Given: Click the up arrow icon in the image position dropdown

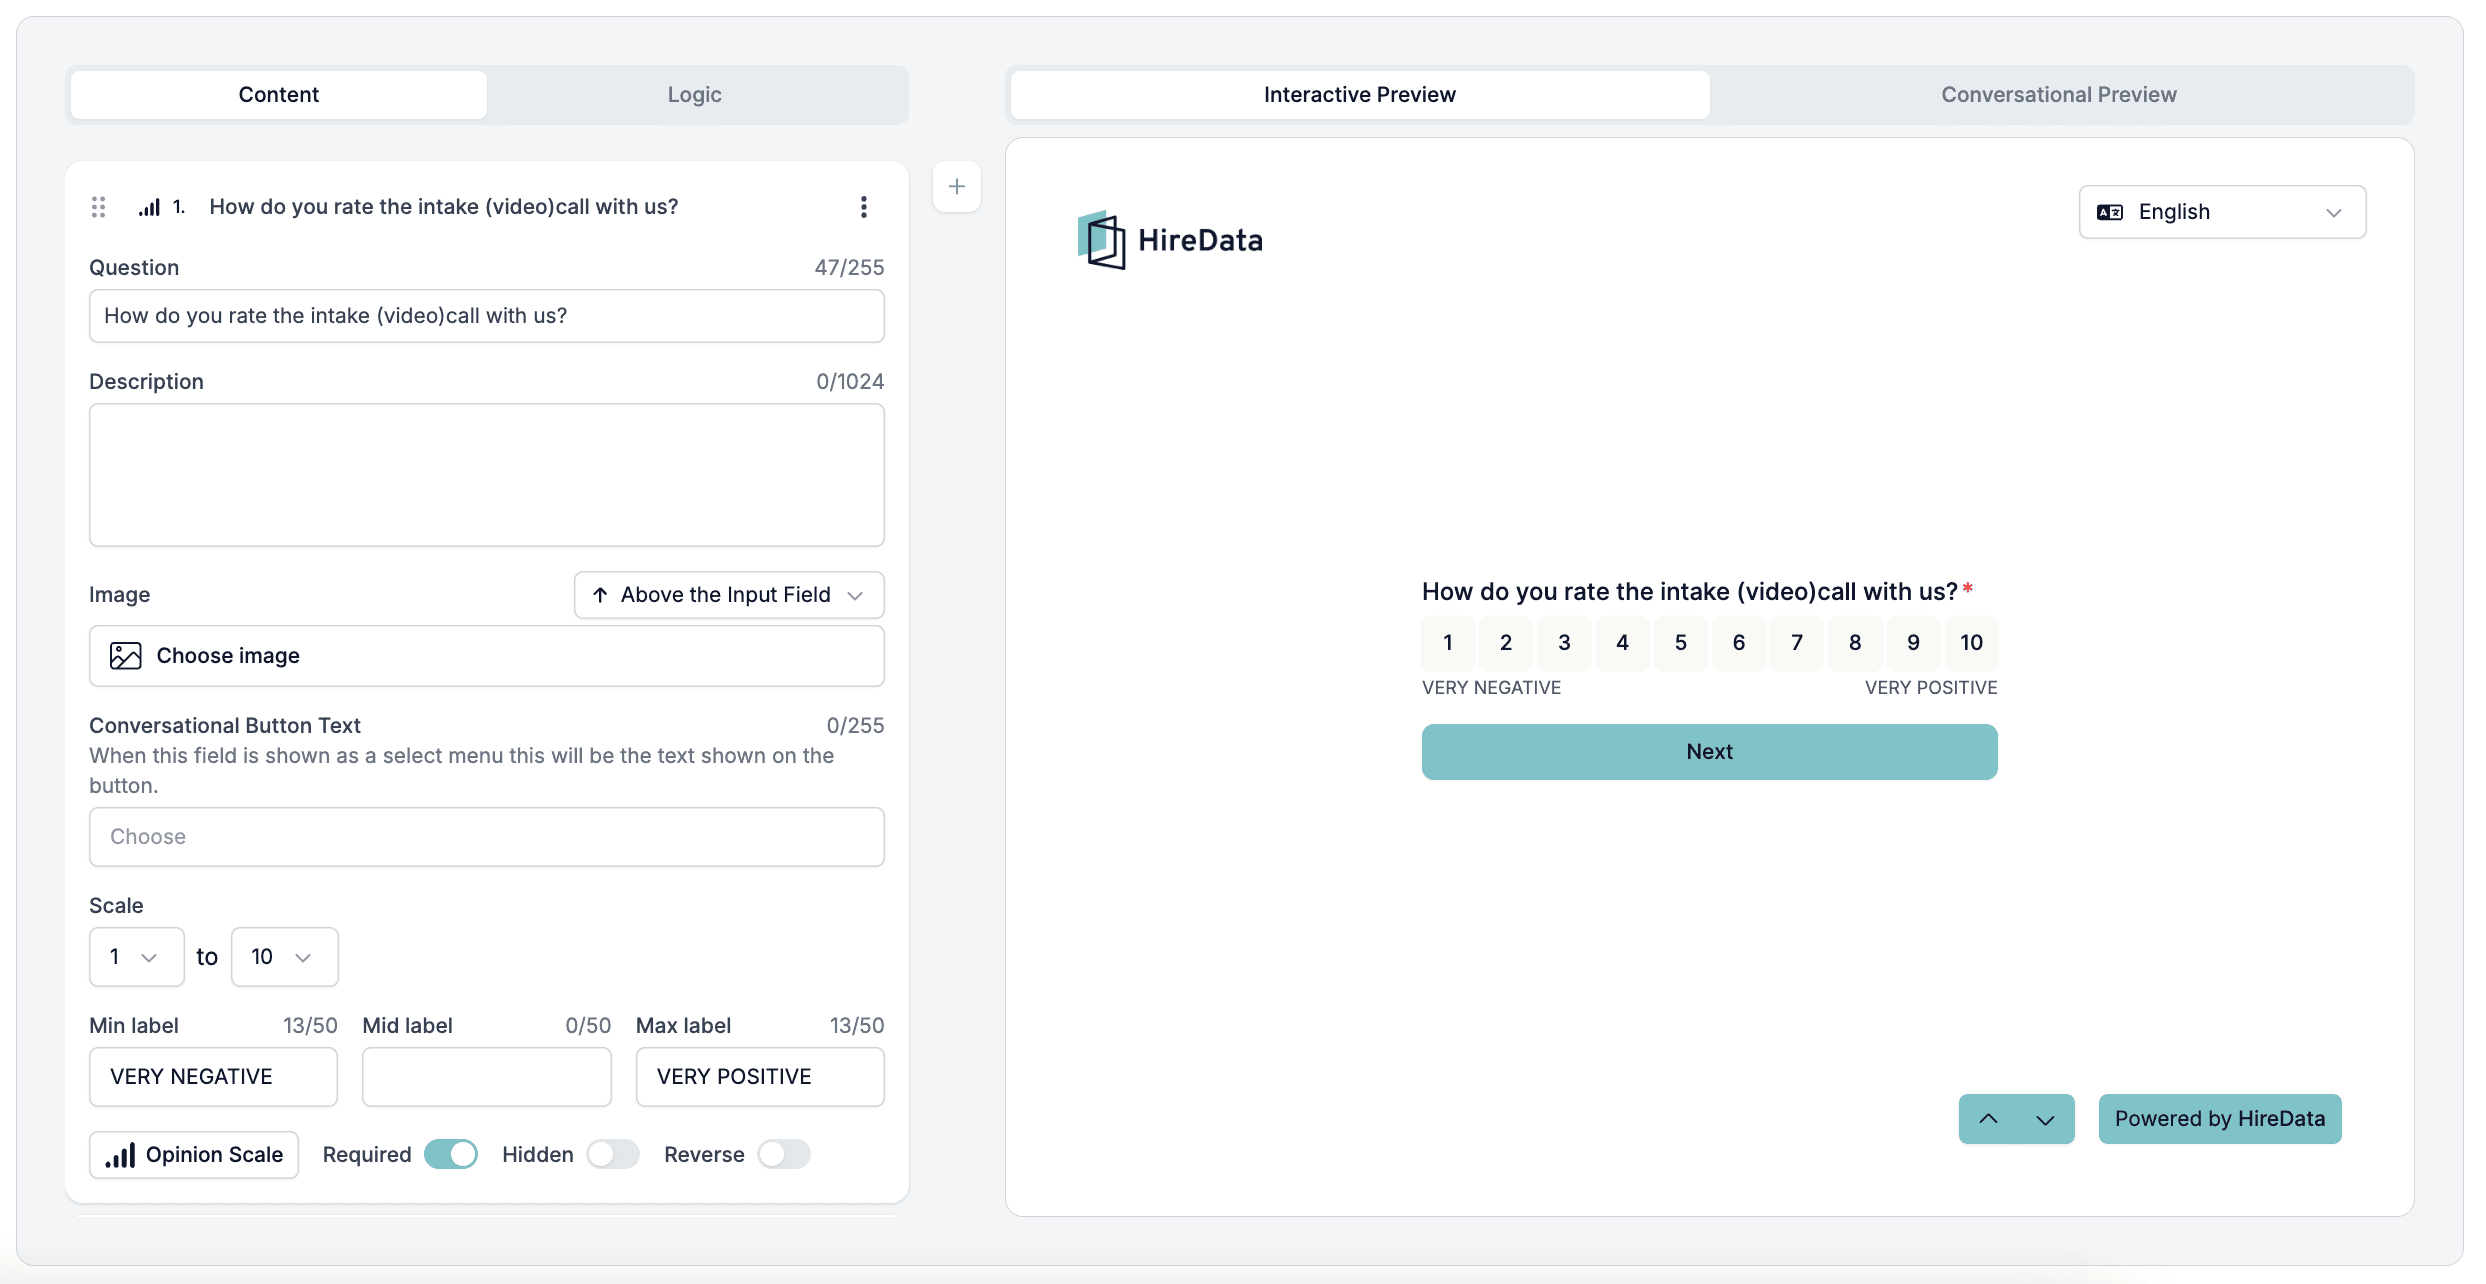Looking at the screenshot, I should click(600, 595).
